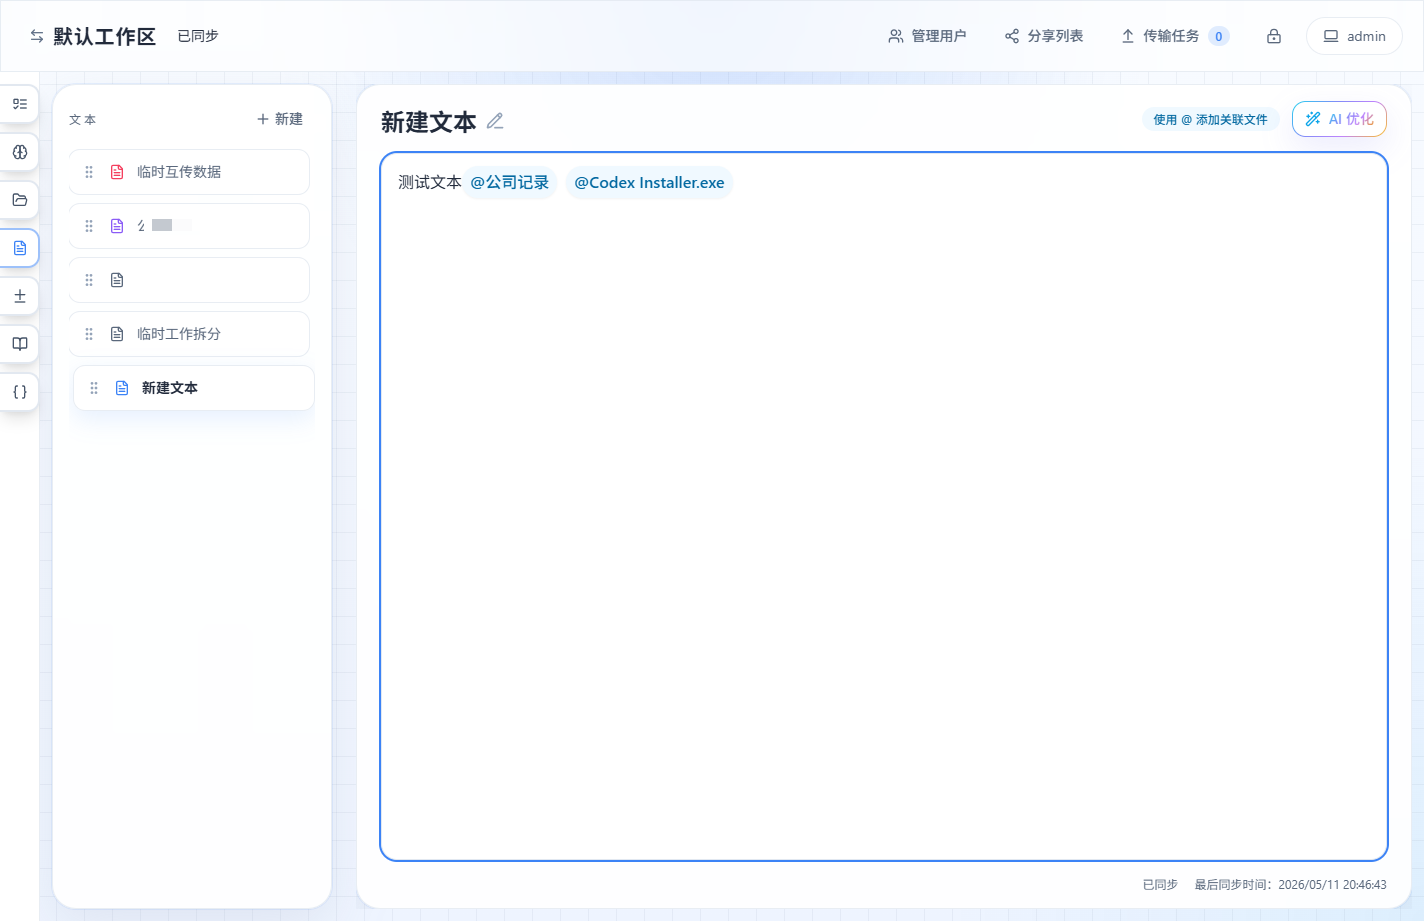Click the last sync time text
Image resolution: width=1424 pixels, height=921 pixels.
(1290, 885)
